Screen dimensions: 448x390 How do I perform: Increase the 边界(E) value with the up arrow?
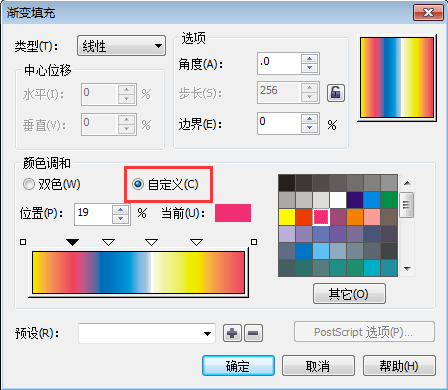pos(309,118)
